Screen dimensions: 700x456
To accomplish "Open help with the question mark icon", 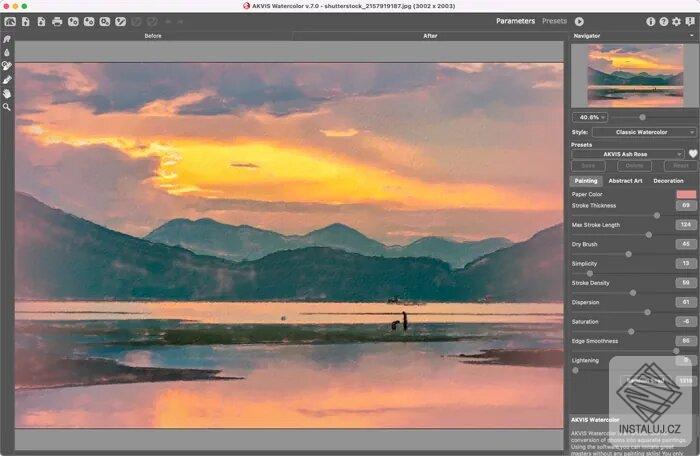I will (664, 21).
